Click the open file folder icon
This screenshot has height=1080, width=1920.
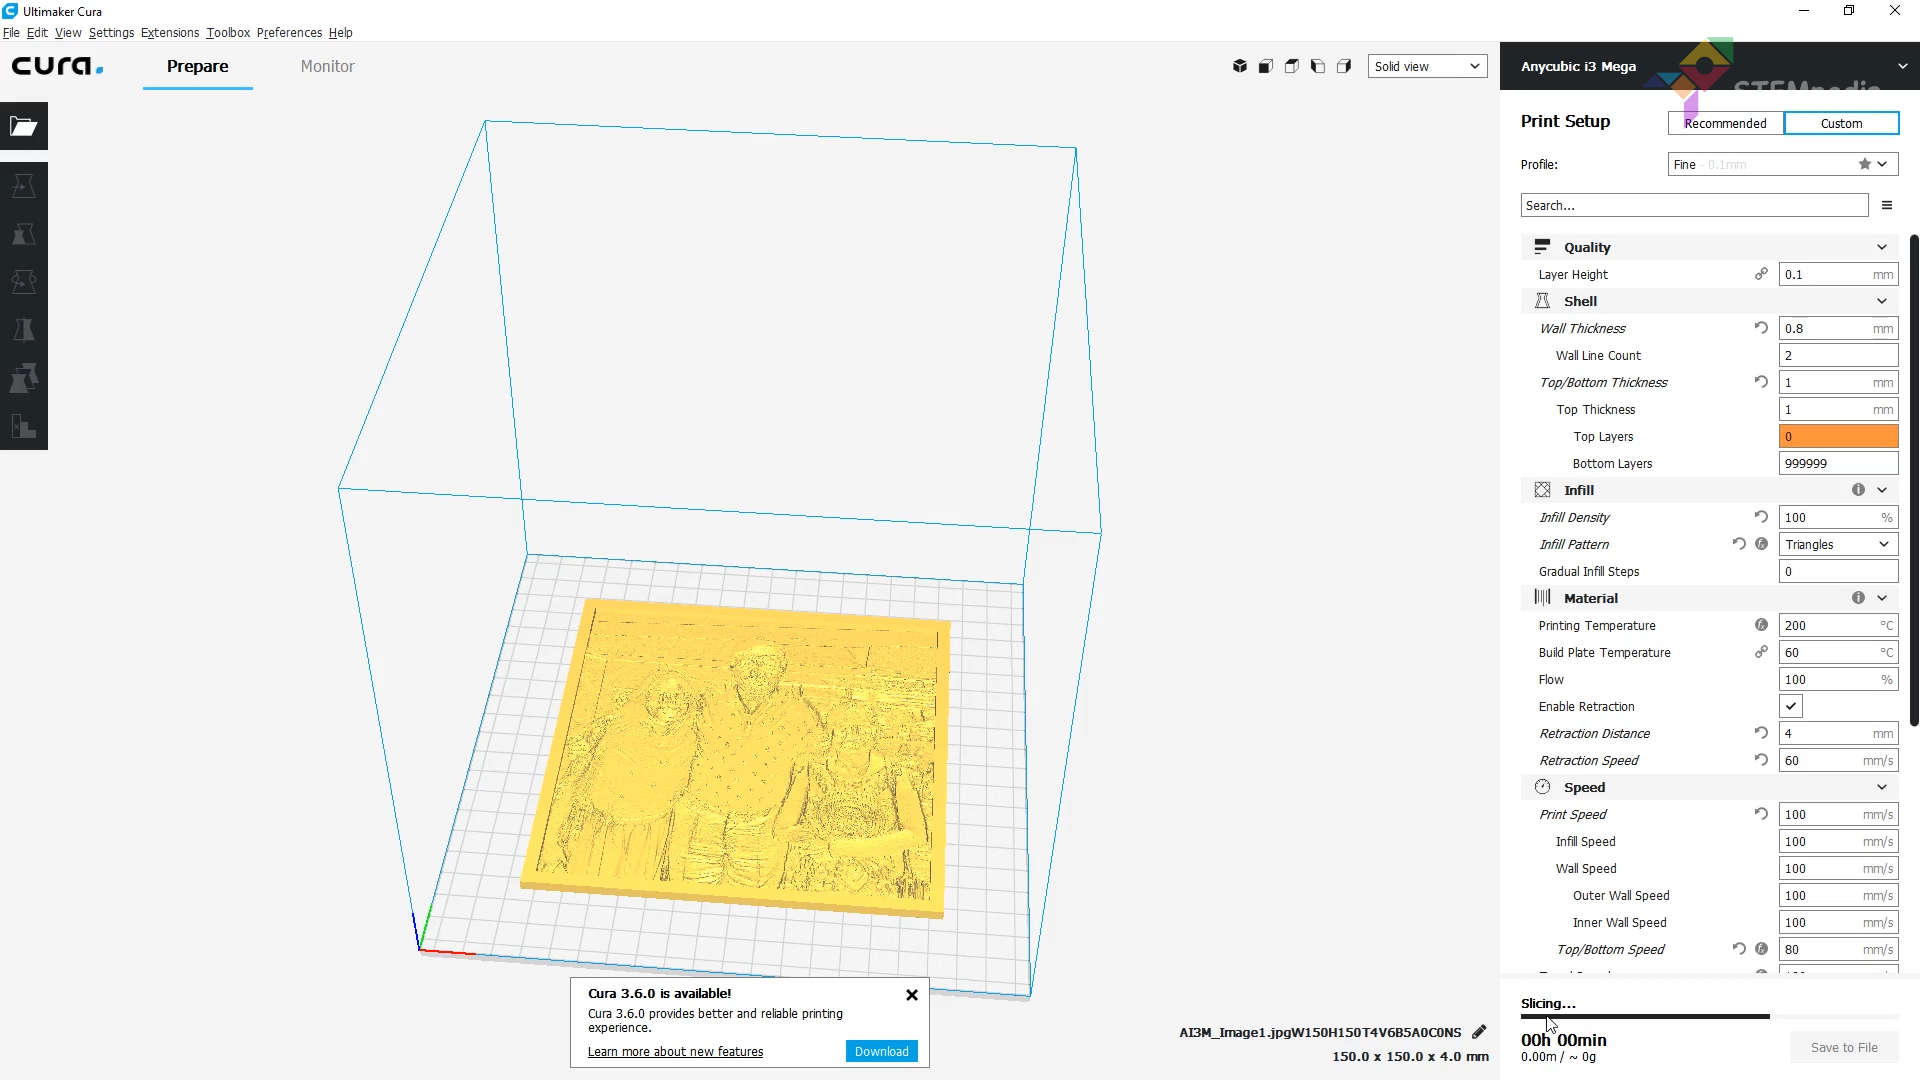(x=24, y=125)
